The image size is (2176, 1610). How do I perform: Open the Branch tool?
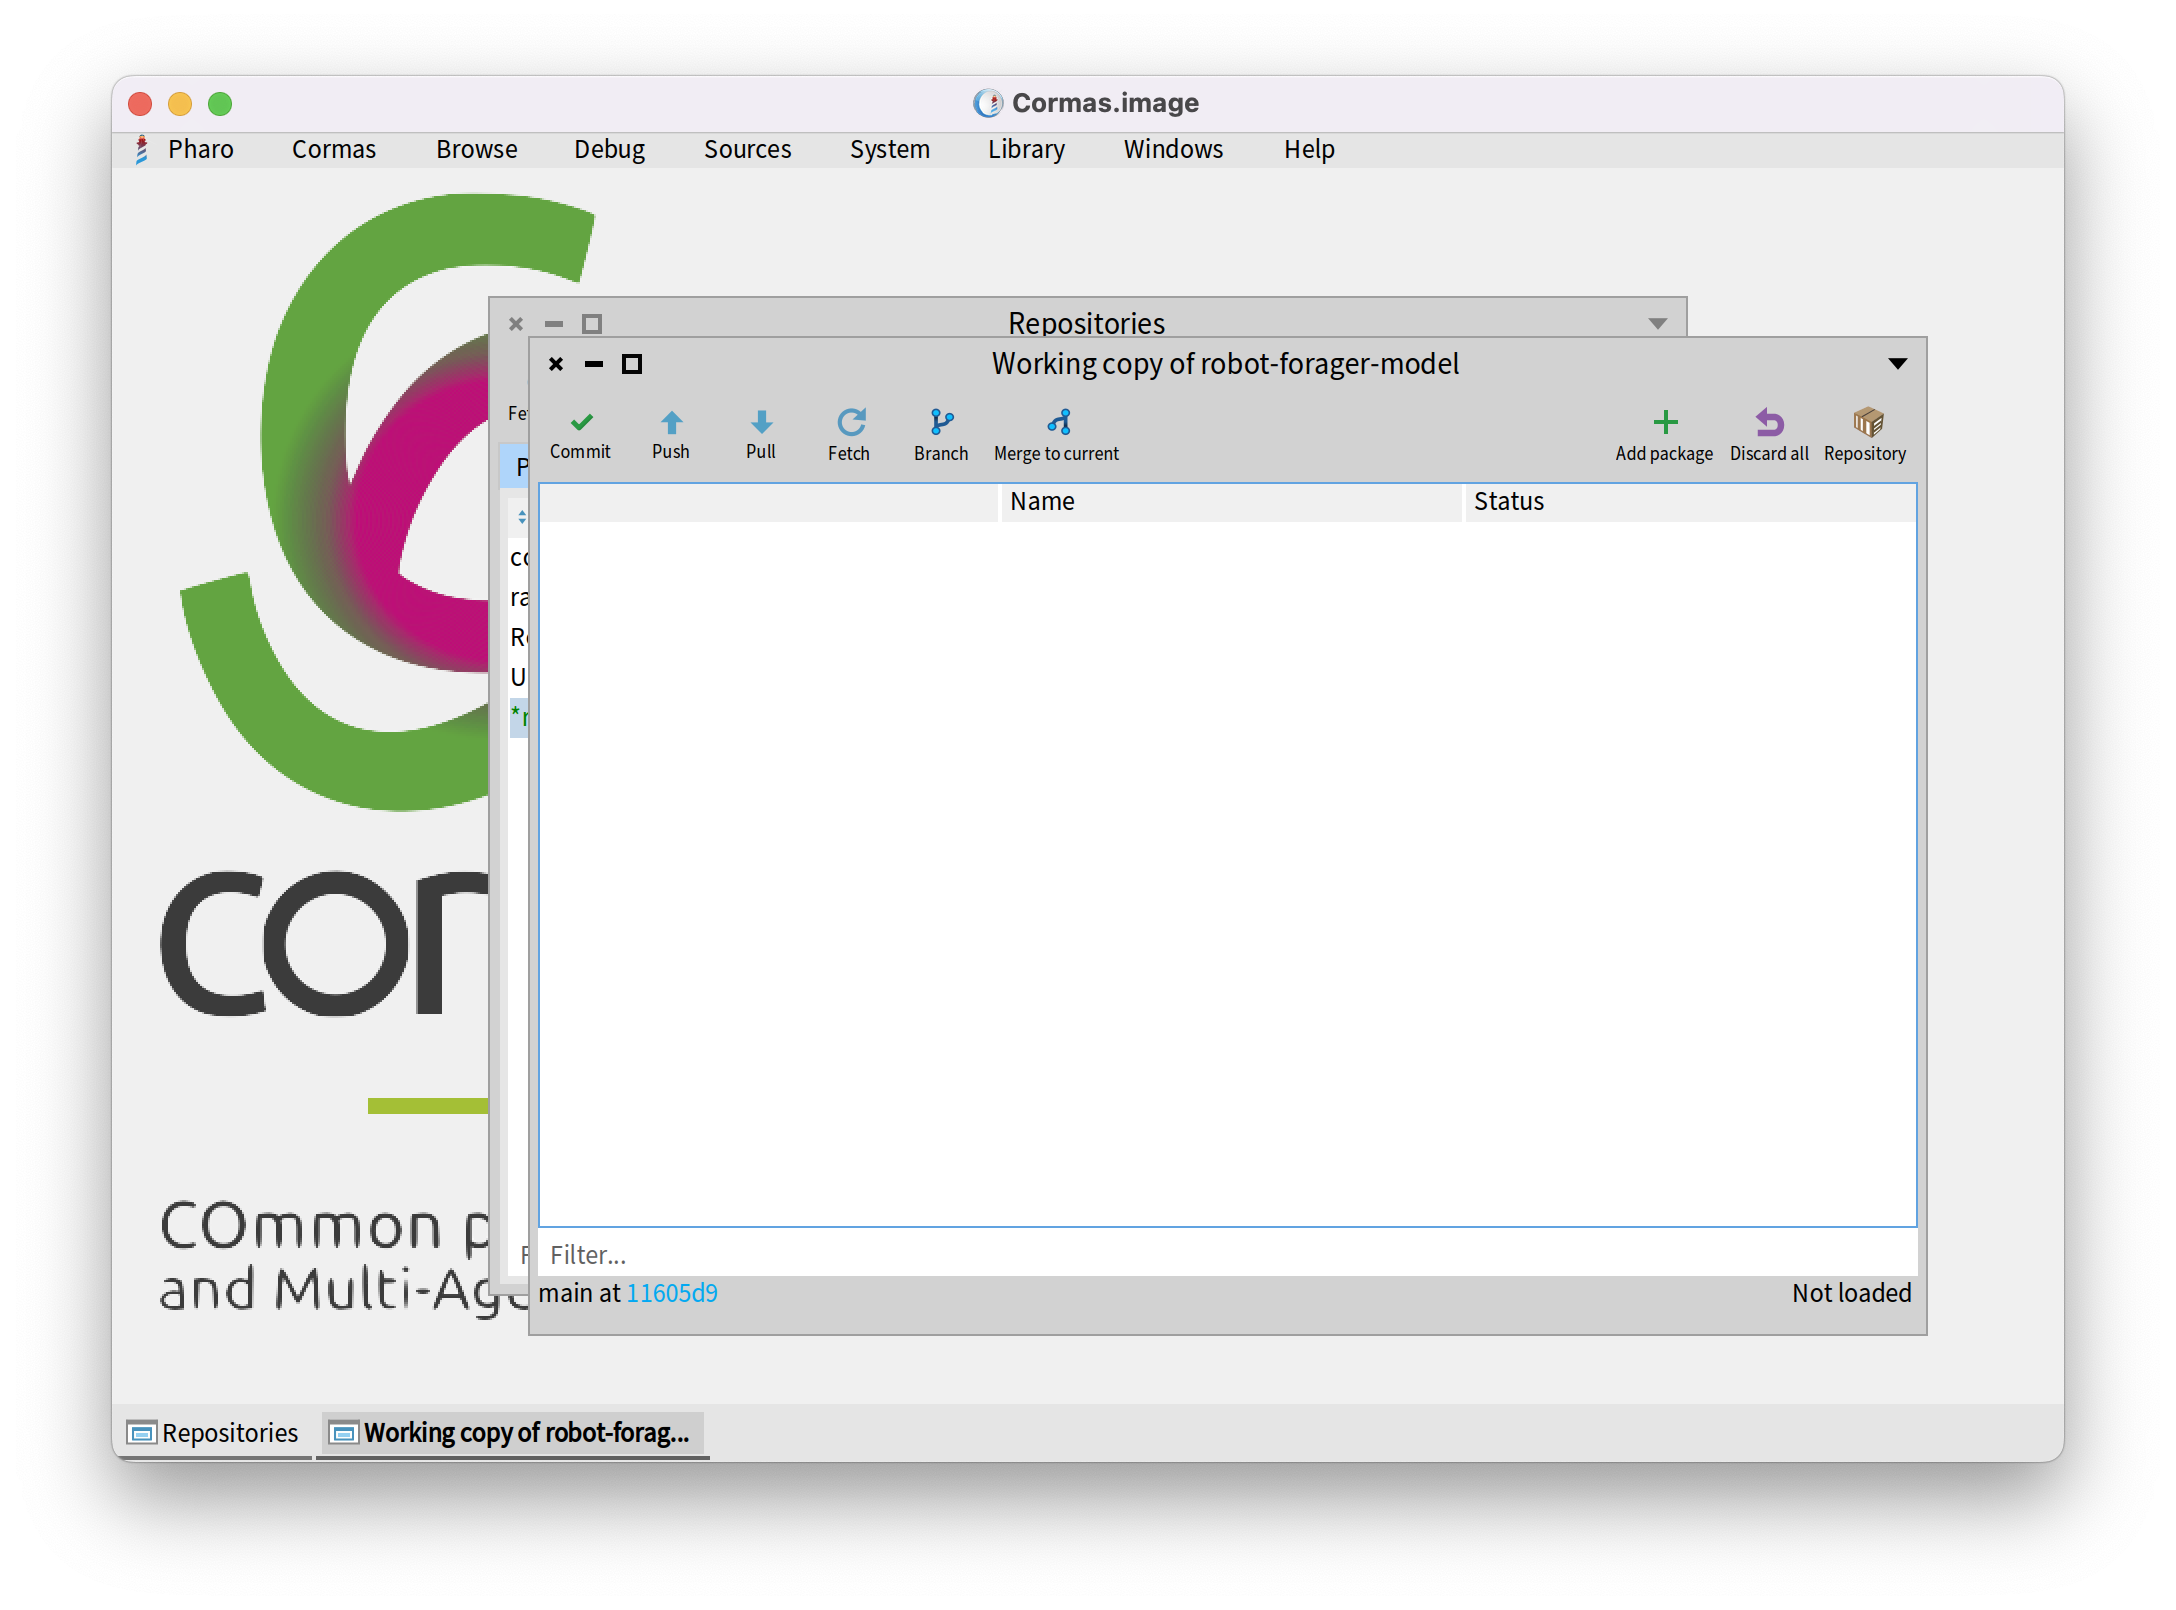[x=941, y=422]
